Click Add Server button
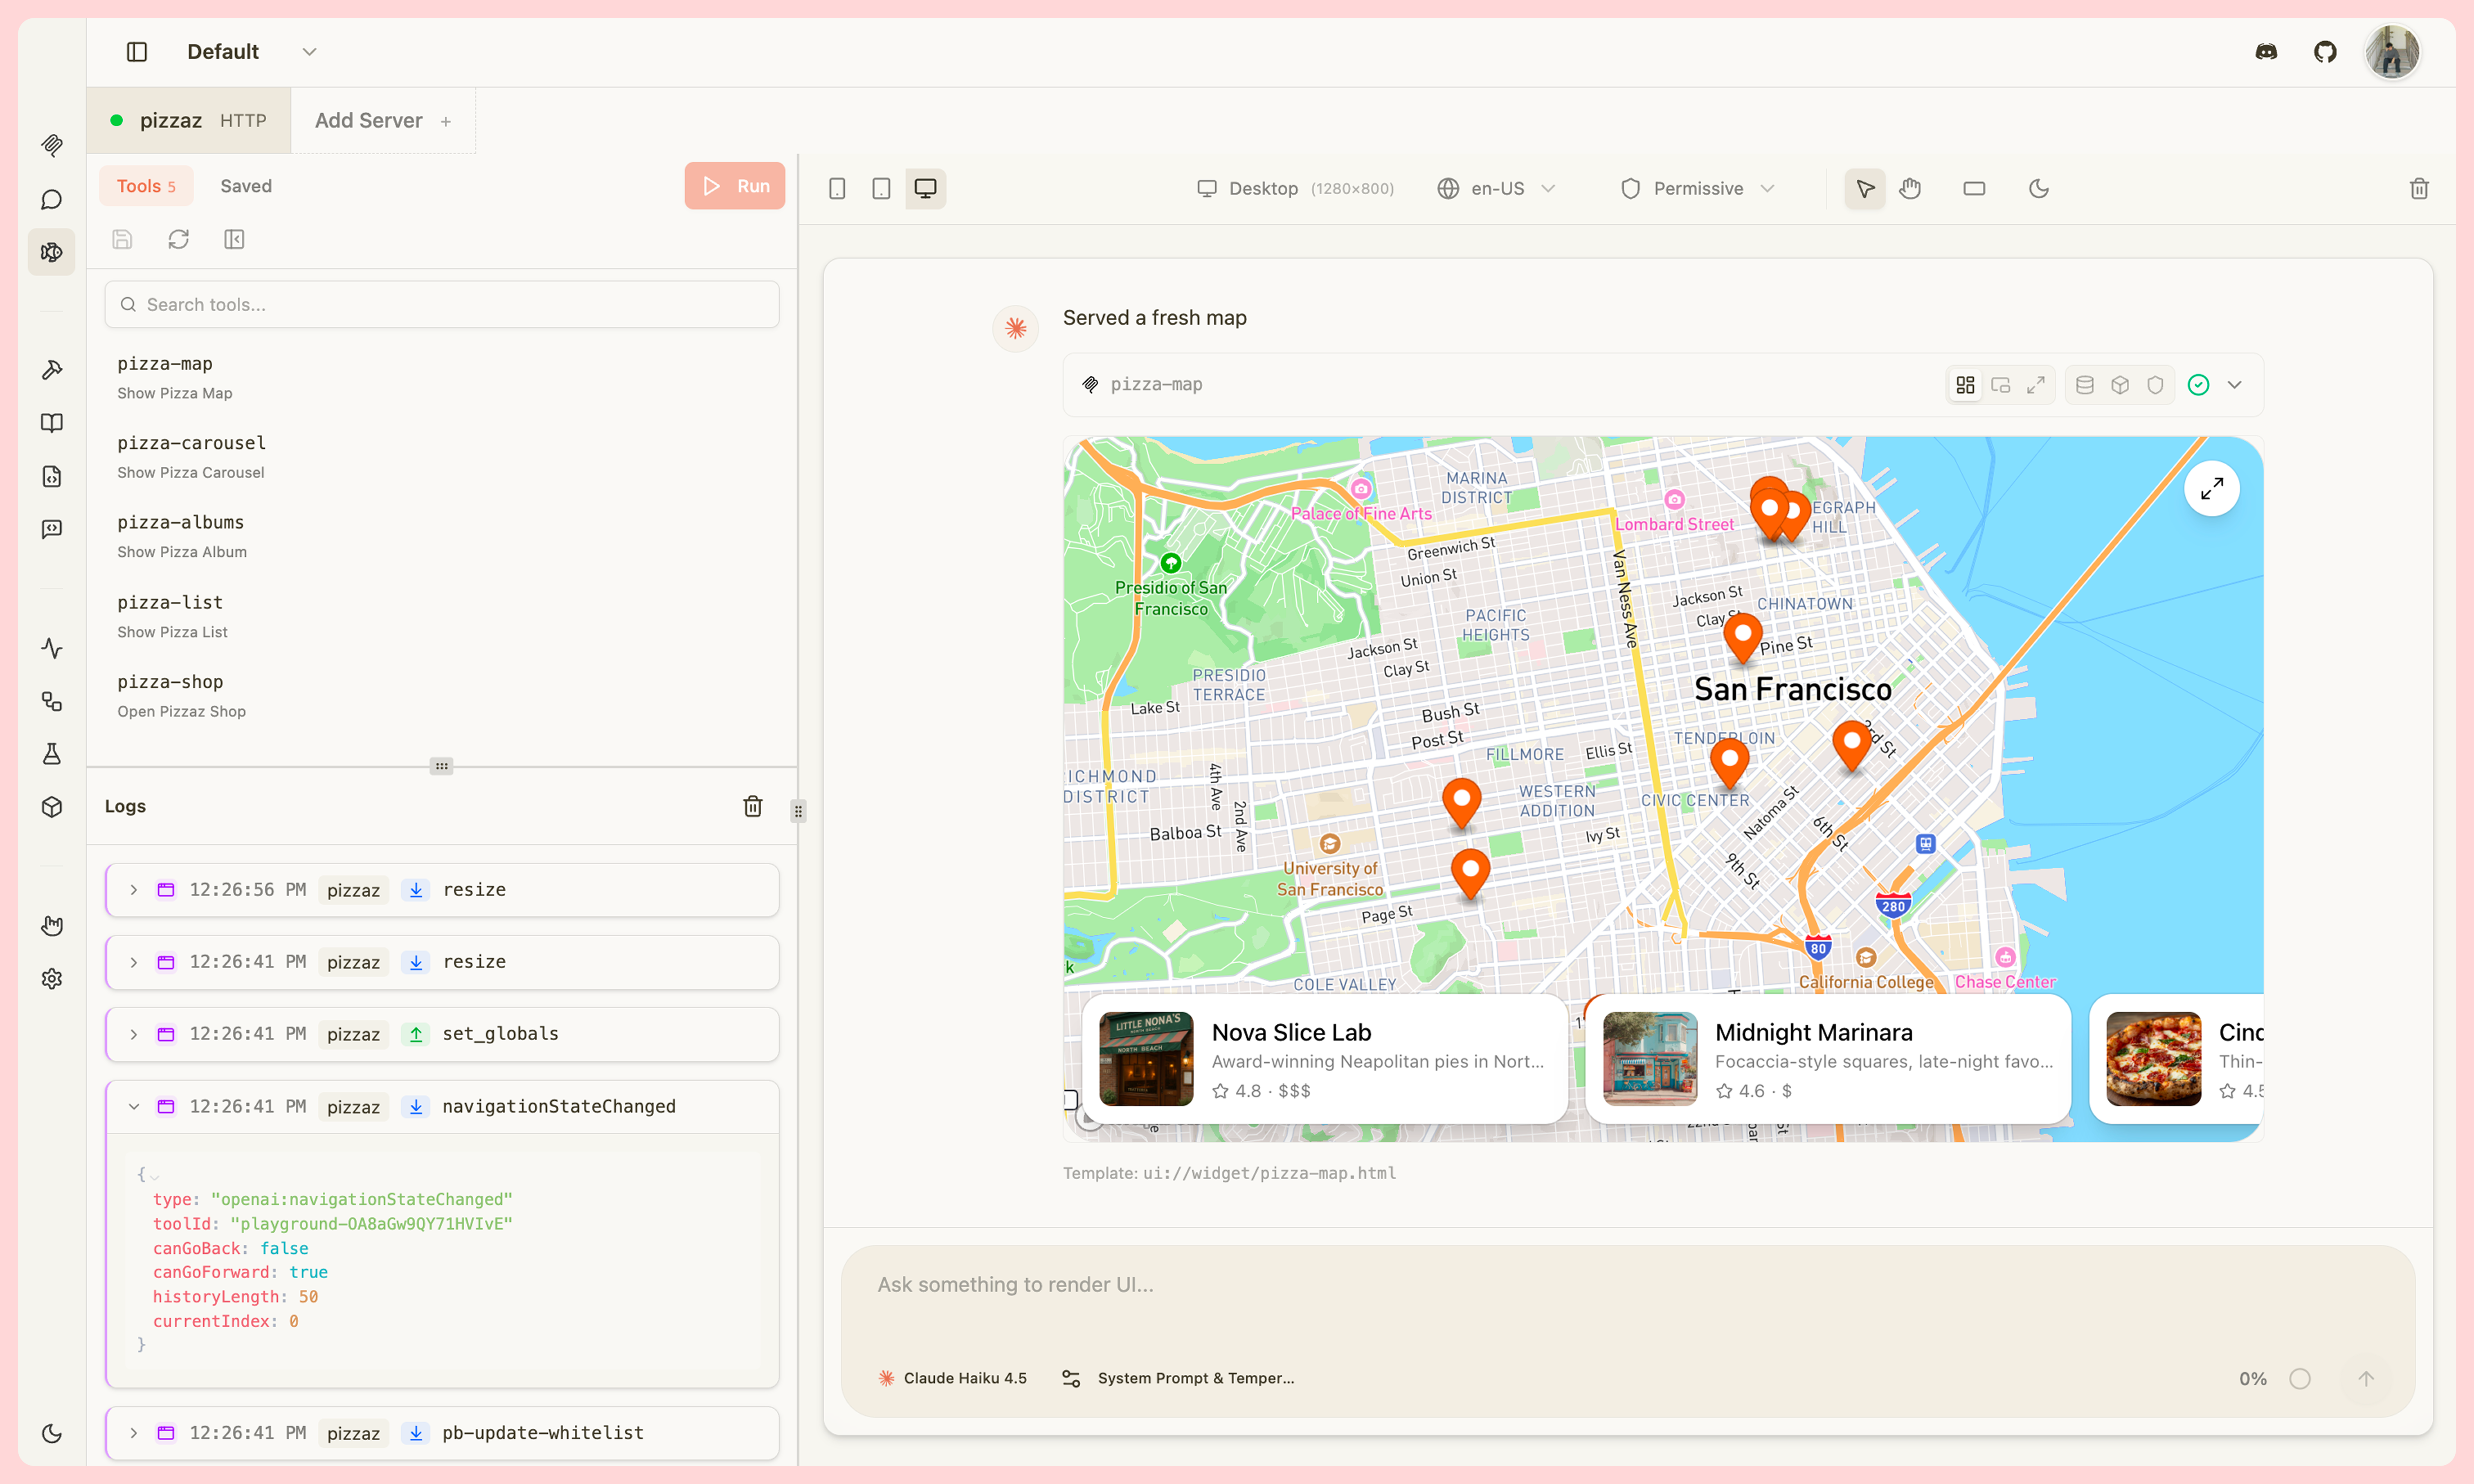The width and height of the screenshot is (2474, 1484). [x=382, y=120]
